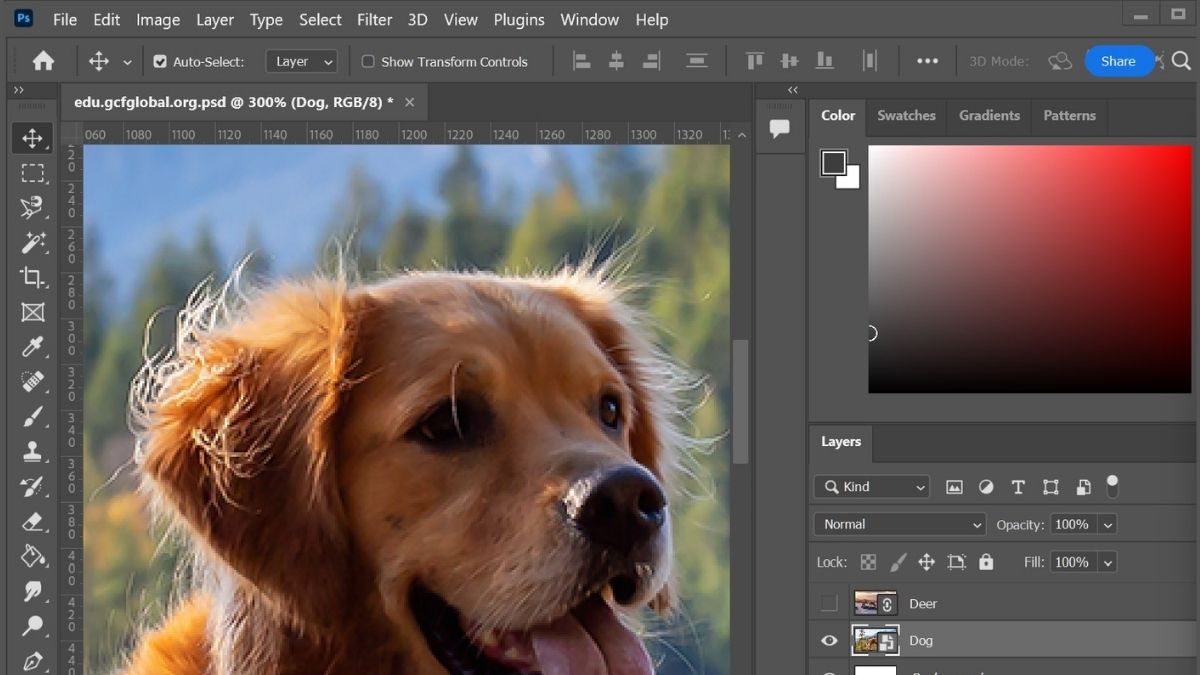Switch to the Swatches tab
This screenshot has height=675, width=1200.
coord(906,115)
